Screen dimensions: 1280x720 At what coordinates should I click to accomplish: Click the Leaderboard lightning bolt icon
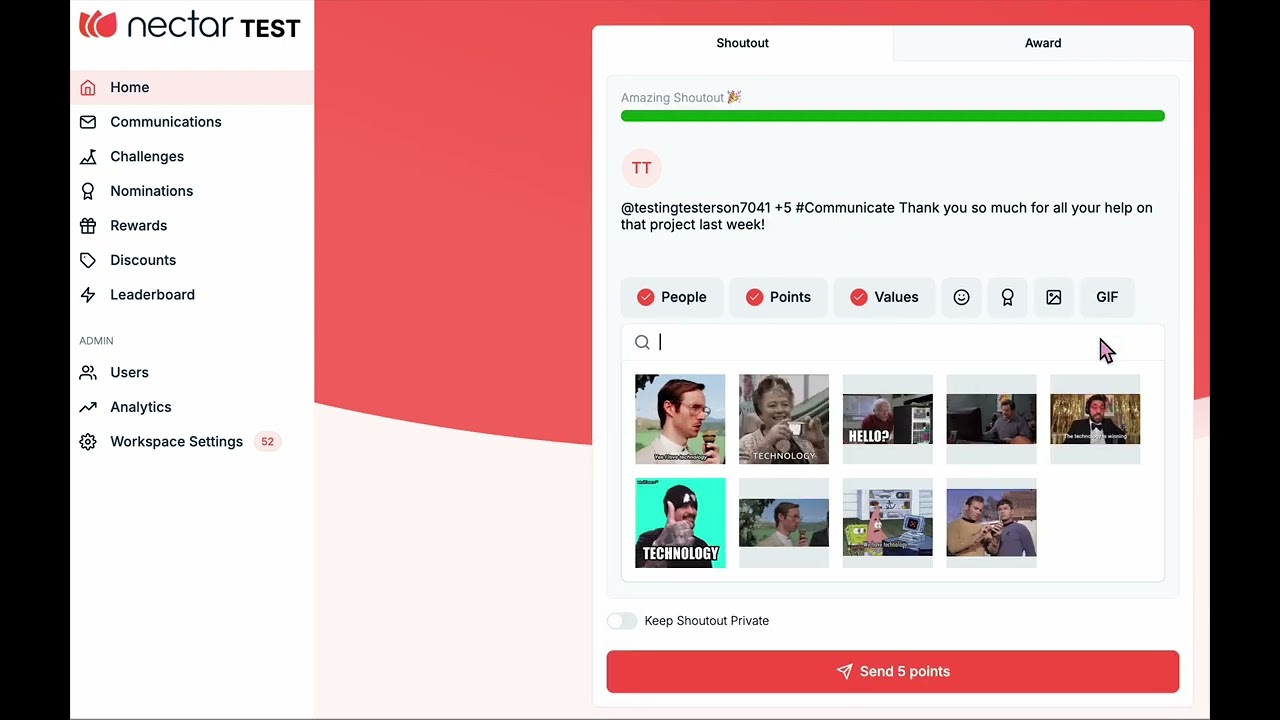(x=88, y=295)
